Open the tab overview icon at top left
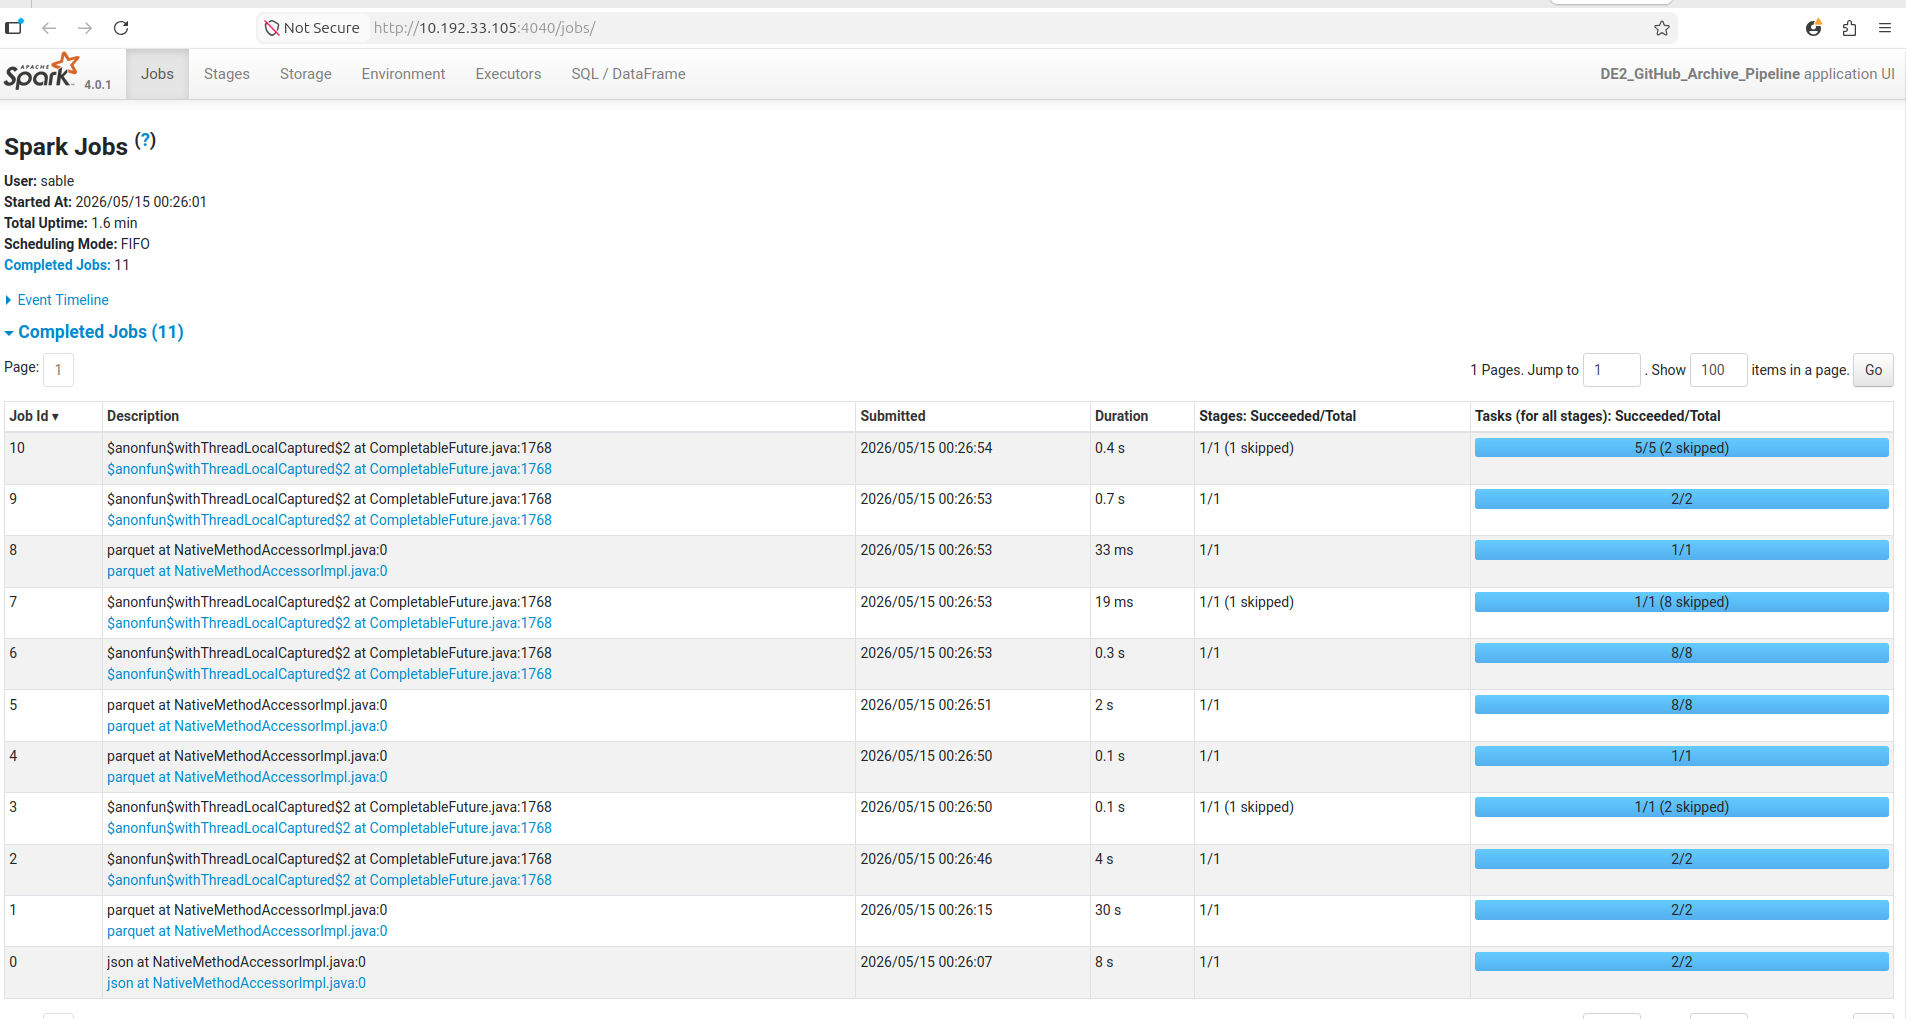1906x1019 pixels. click(x=14, y=27)
